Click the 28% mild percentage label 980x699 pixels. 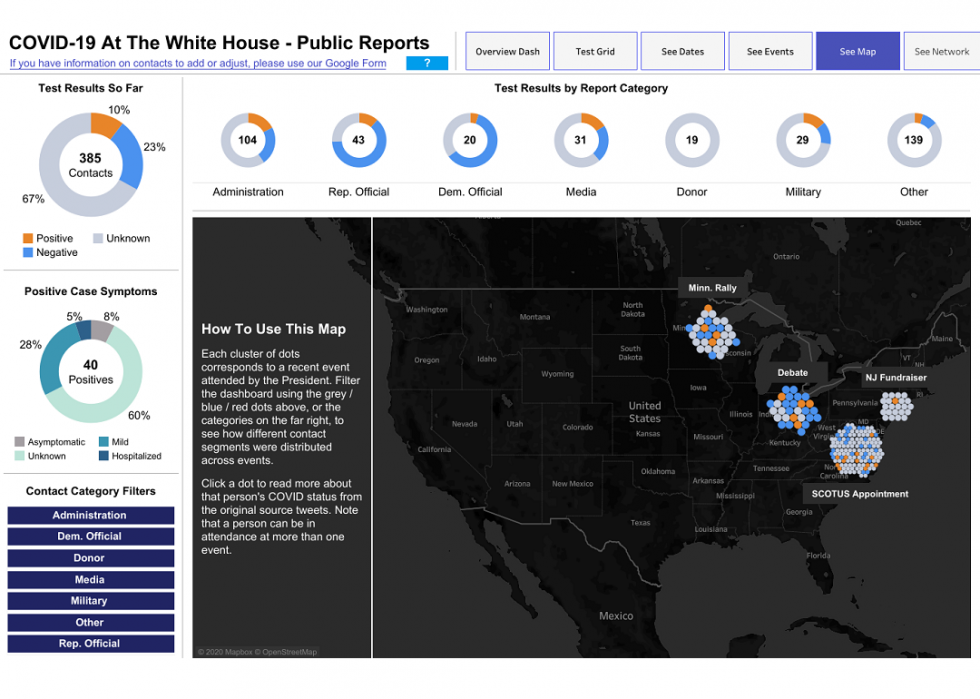pos(31,344)
